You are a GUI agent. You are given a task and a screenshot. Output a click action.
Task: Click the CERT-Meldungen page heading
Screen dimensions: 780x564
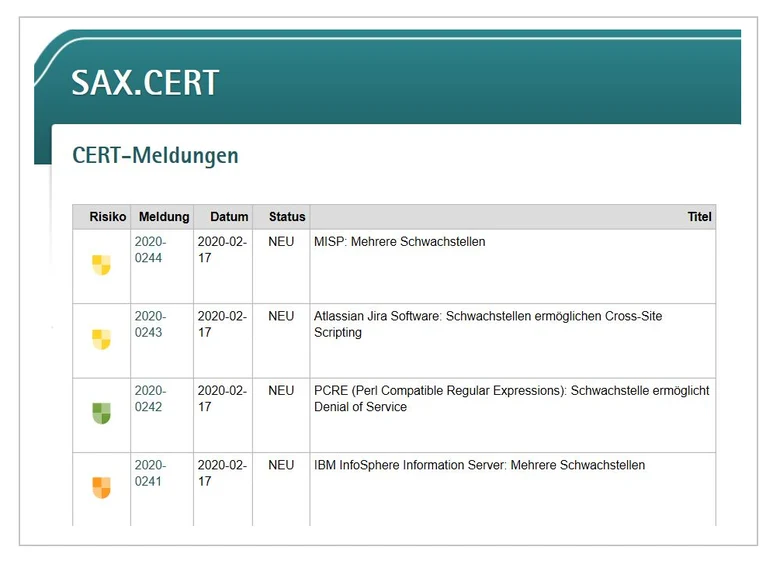tap(155, 156)
